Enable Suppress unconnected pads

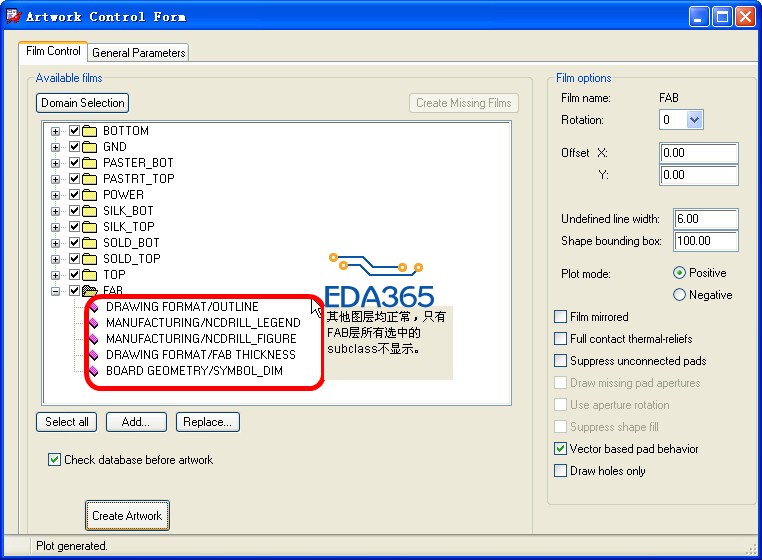[560, 361]
